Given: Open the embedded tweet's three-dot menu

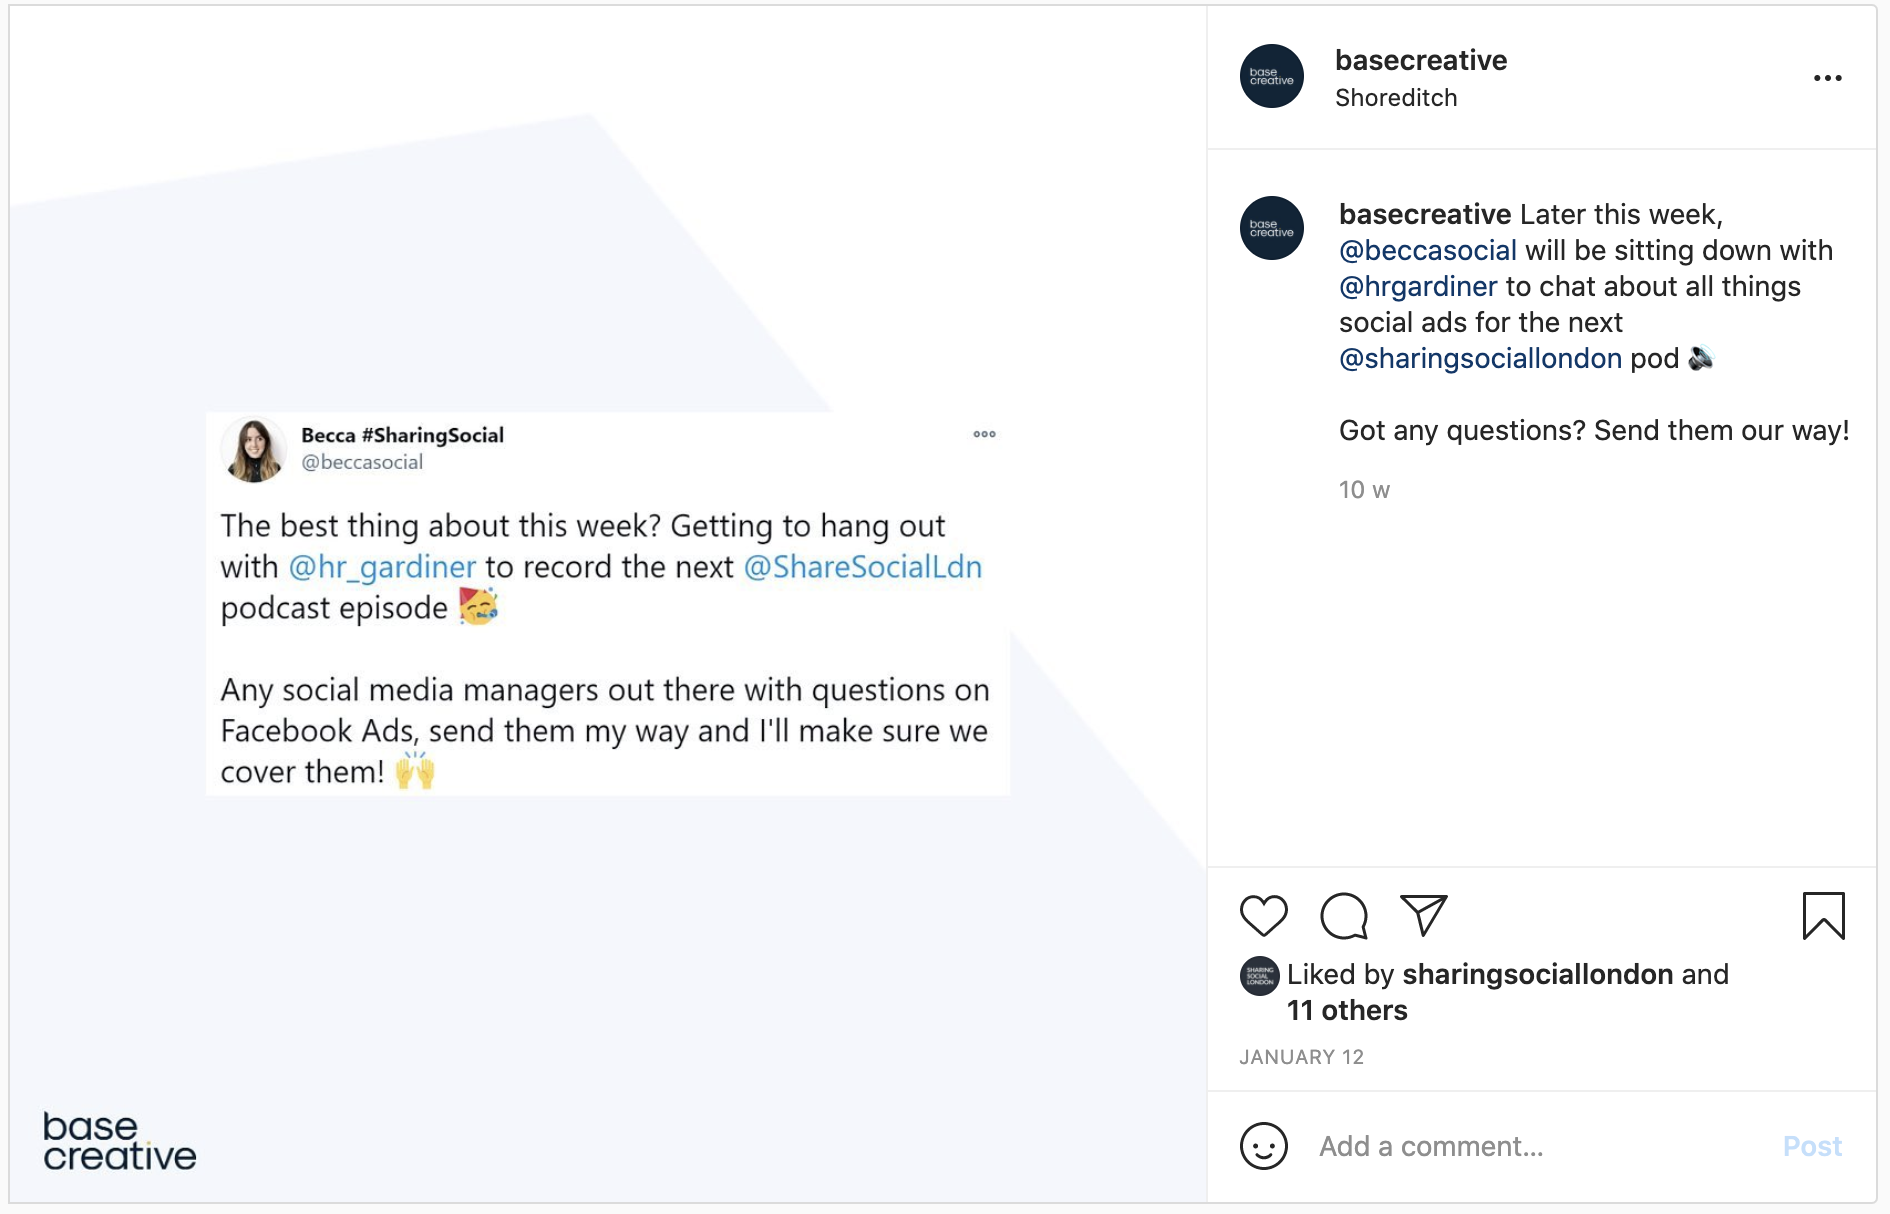Looking at the screenshot, I should [983, 433].
